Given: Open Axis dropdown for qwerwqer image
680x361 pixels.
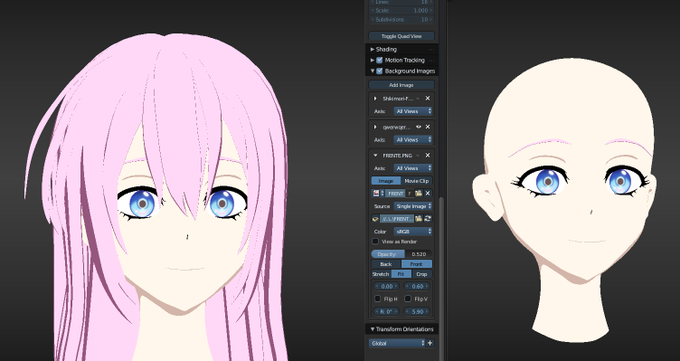Looking at the screenshot, I should pos(413,140).
